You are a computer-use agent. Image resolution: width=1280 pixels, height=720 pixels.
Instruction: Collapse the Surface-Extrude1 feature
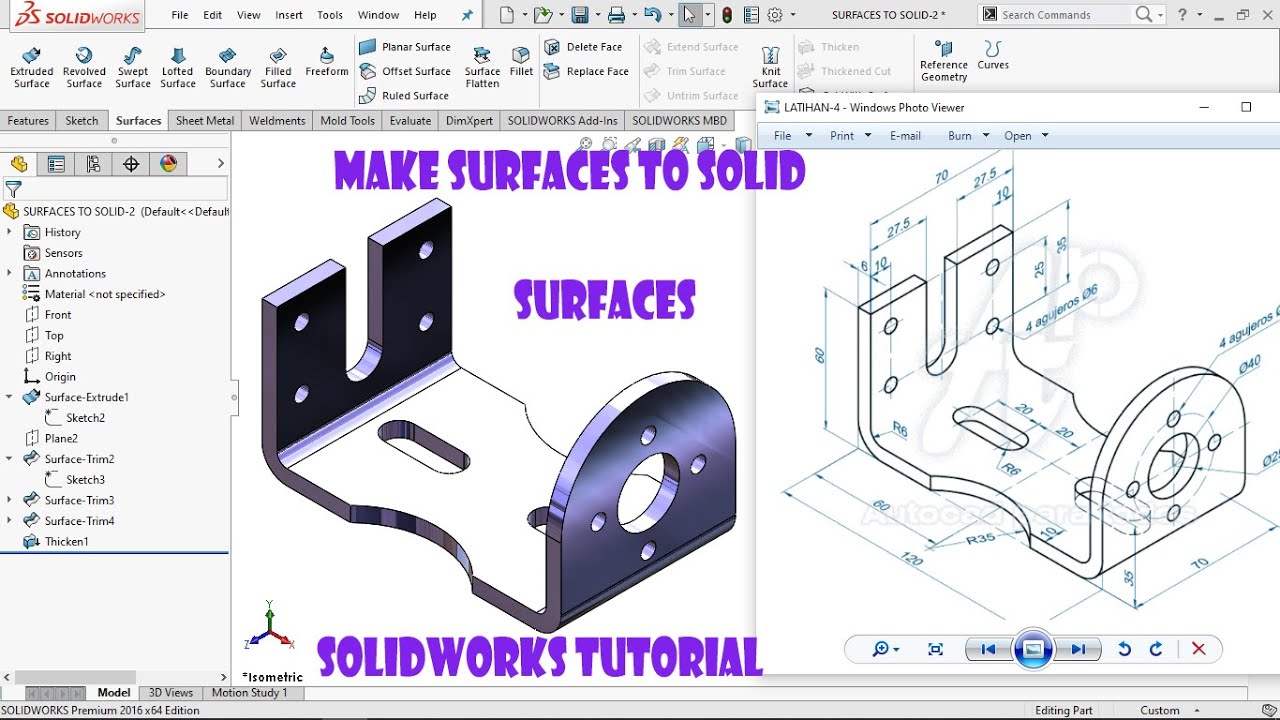point(9,397)
